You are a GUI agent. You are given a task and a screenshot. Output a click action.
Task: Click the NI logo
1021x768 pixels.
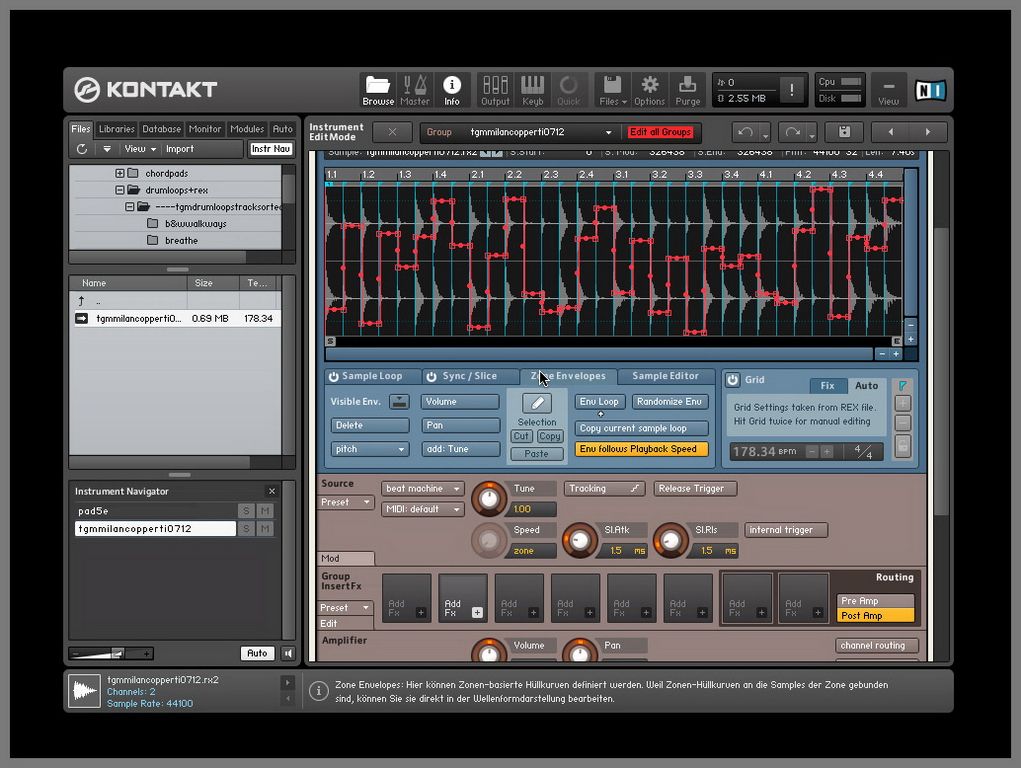[930, 90]
